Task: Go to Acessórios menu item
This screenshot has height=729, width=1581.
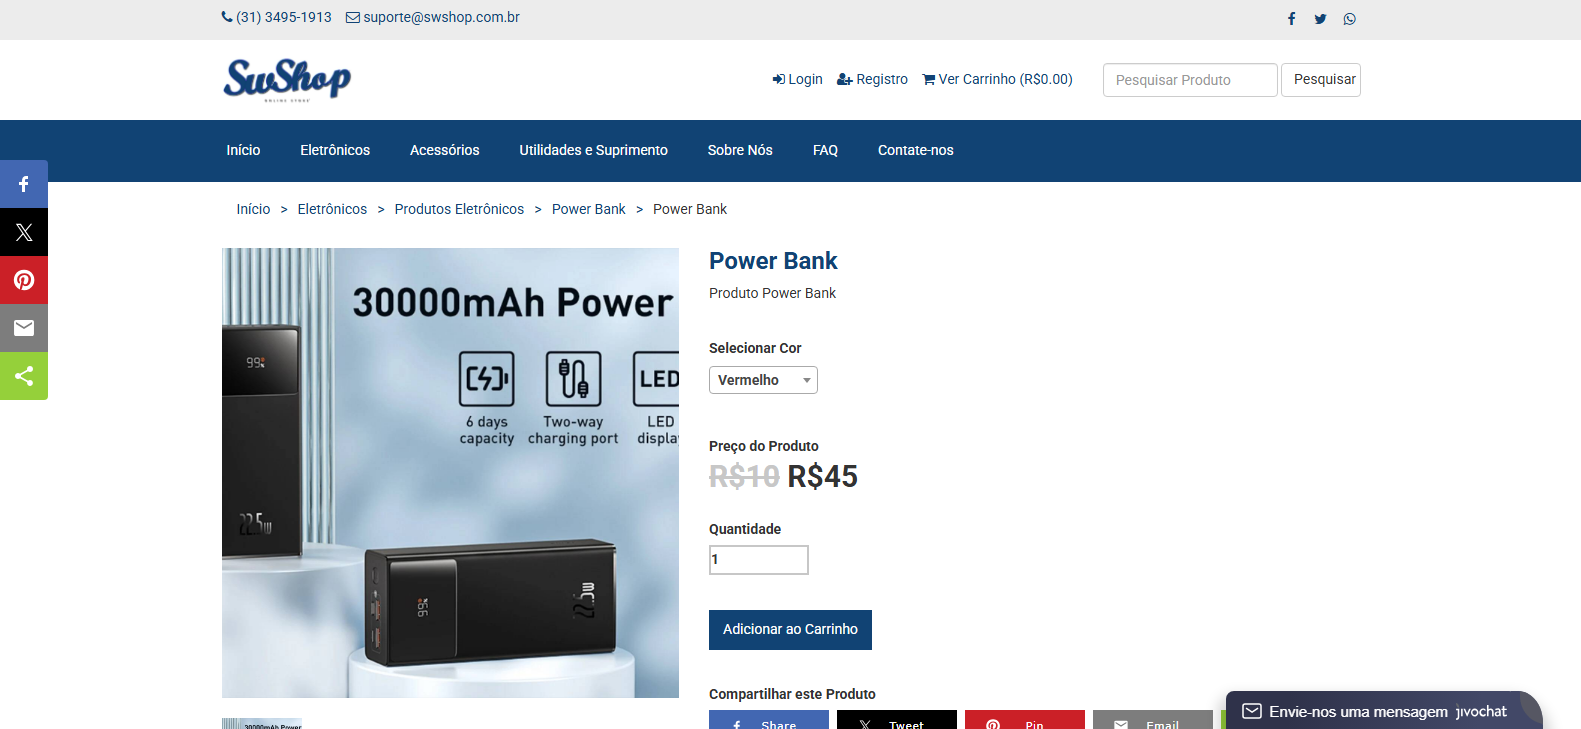Action: 444,150
